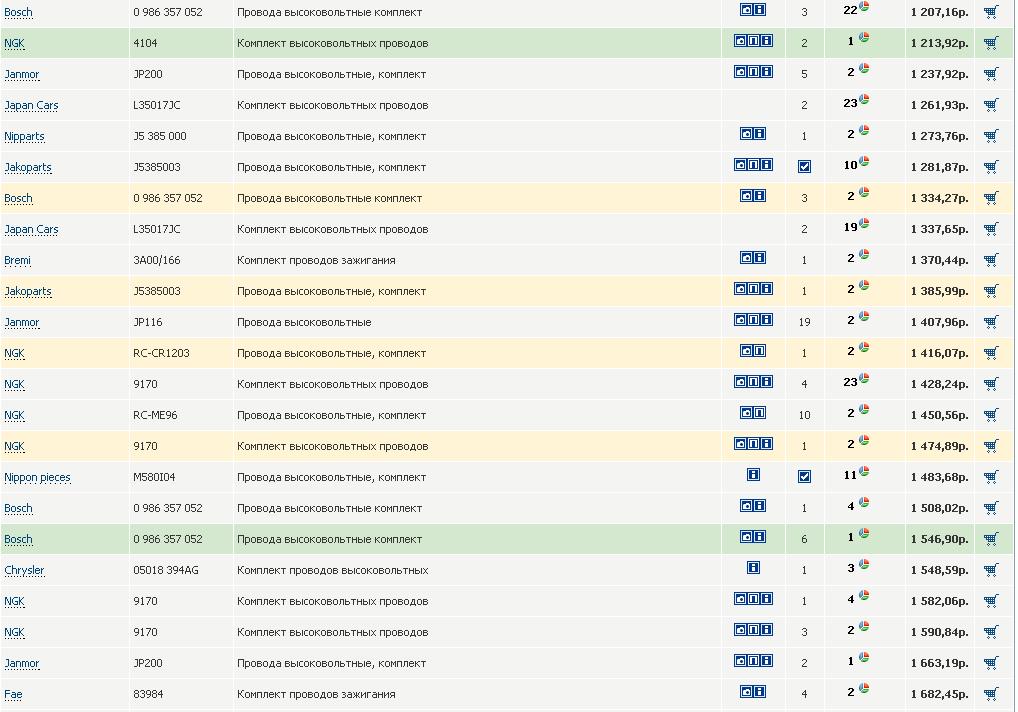Click 'П' icon in NGK RC-ME96 row
Screen dimensions: 1018x712
(x=760, y=412)
